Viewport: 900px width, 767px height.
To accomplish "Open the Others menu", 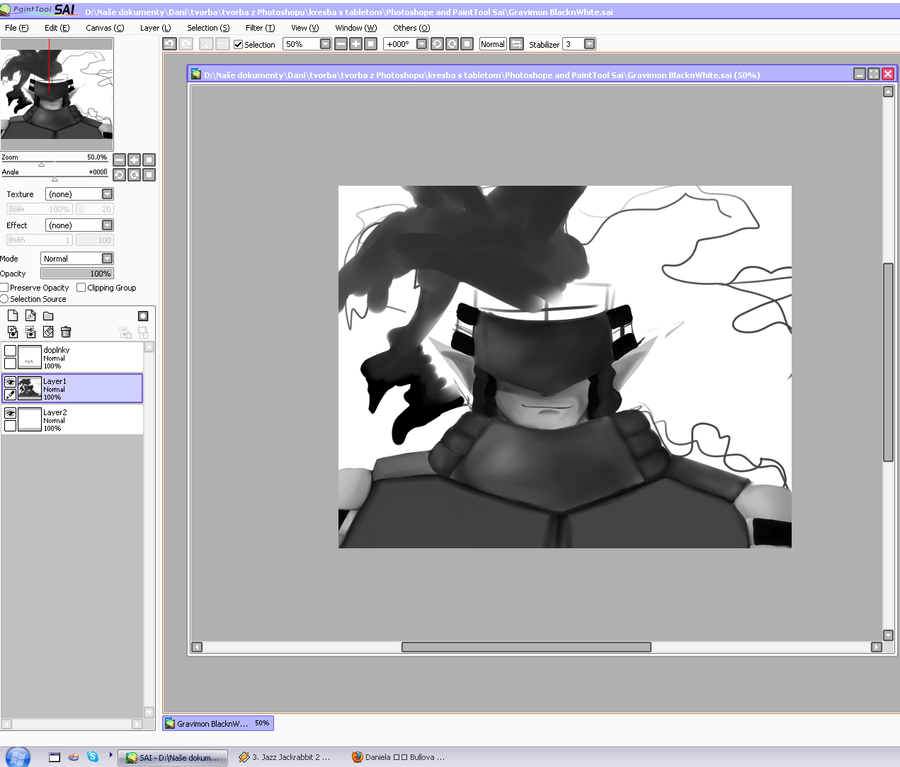I will (412, 28).
